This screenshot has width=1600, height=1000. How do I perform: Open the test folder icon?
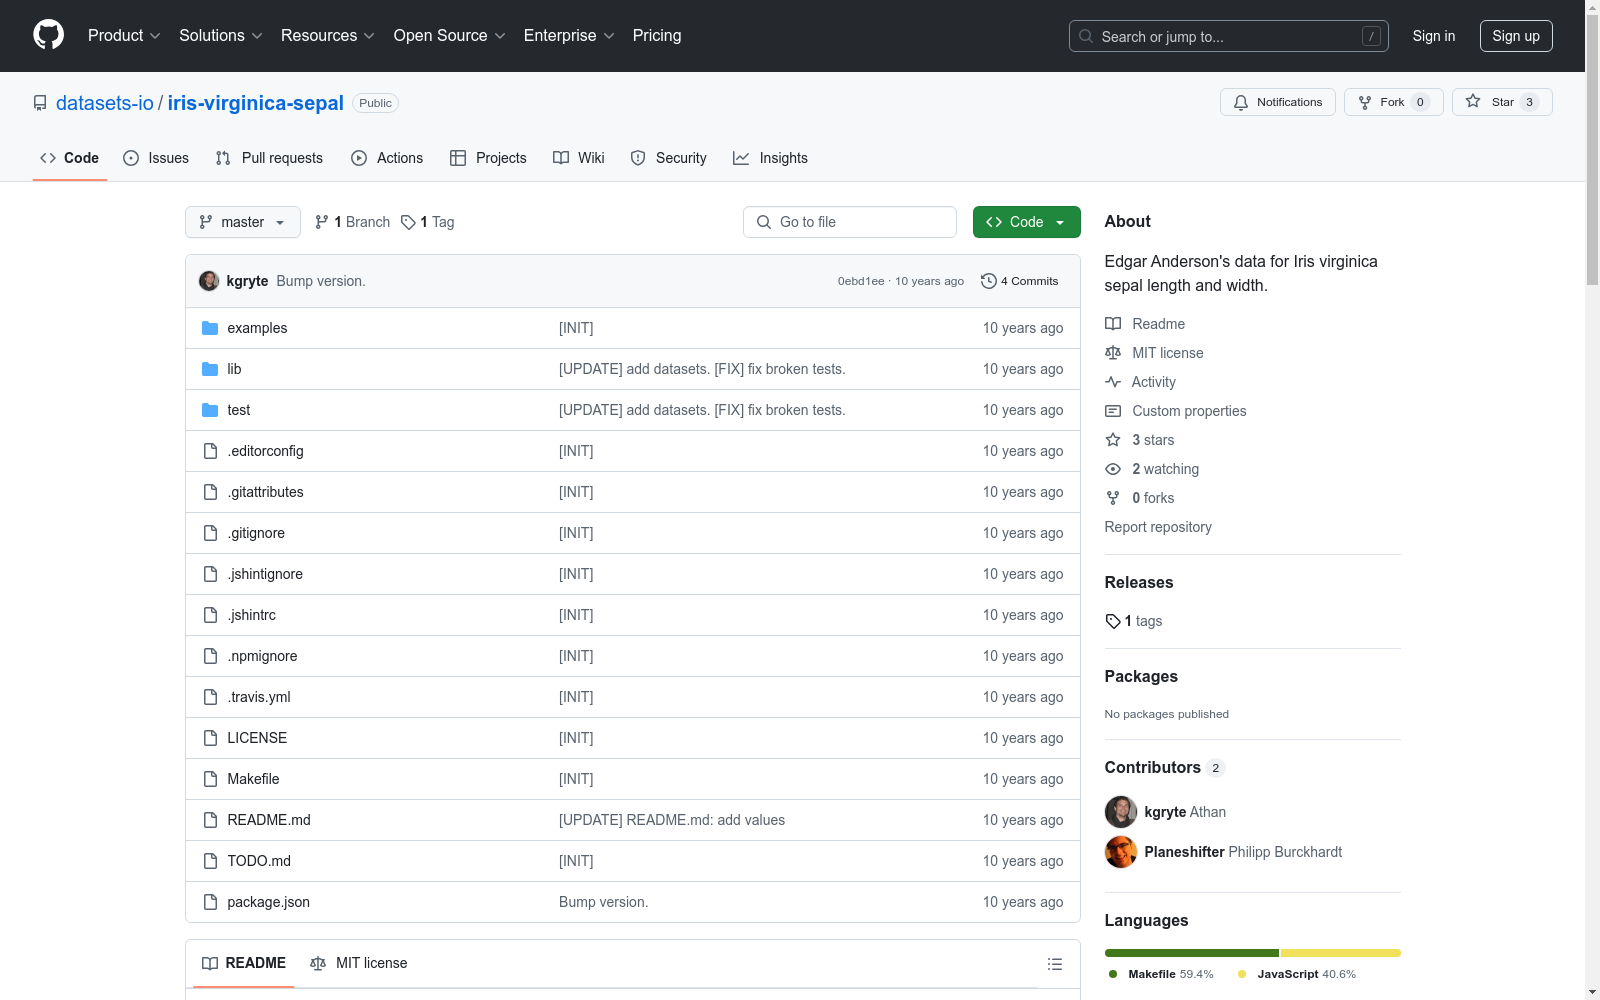tap(210, 410)
